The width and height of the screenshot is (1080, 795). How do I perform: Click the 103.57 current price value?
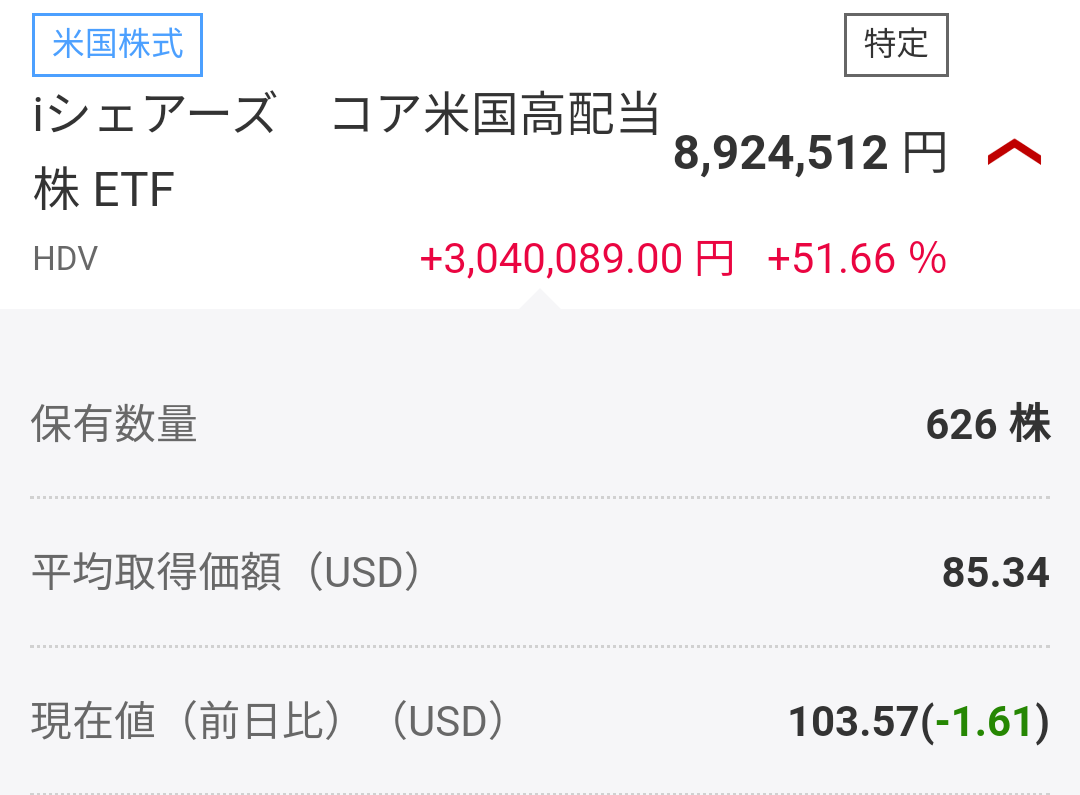click(x=853, y=721)
